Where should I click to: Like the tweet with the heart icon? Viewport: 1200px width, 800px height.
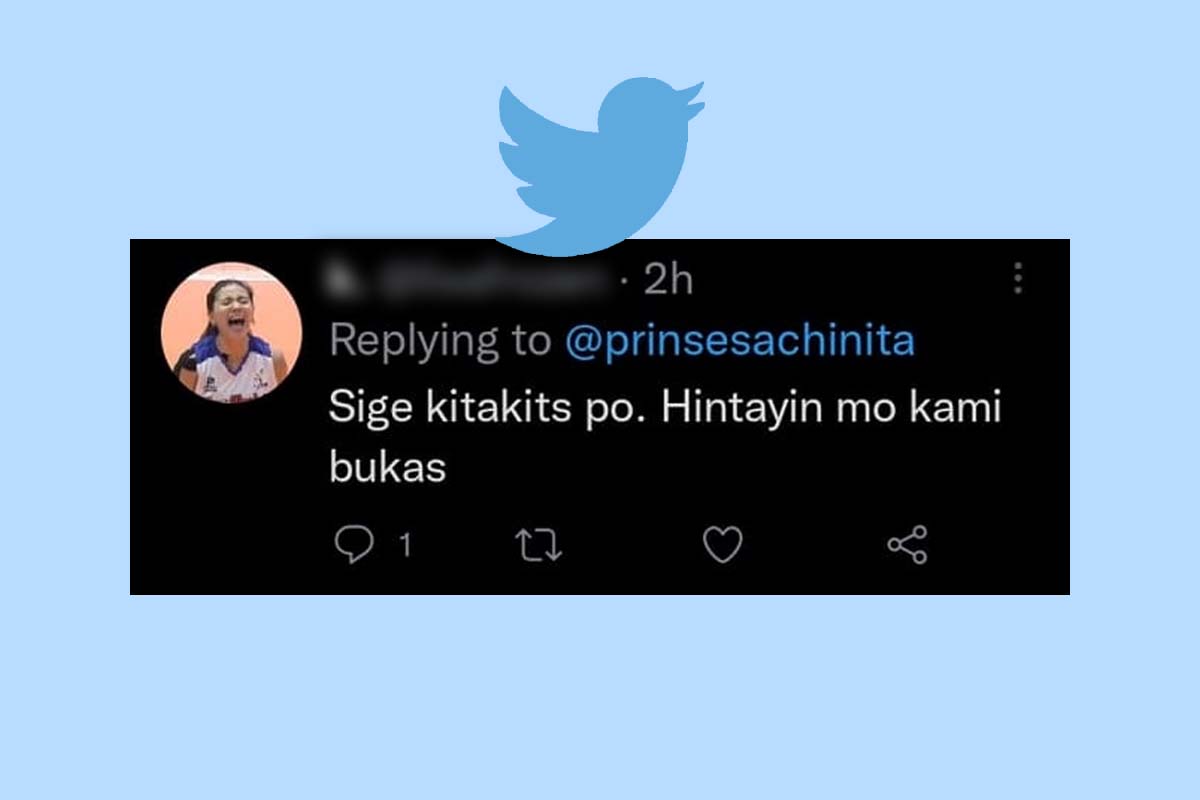coord(723,545)
